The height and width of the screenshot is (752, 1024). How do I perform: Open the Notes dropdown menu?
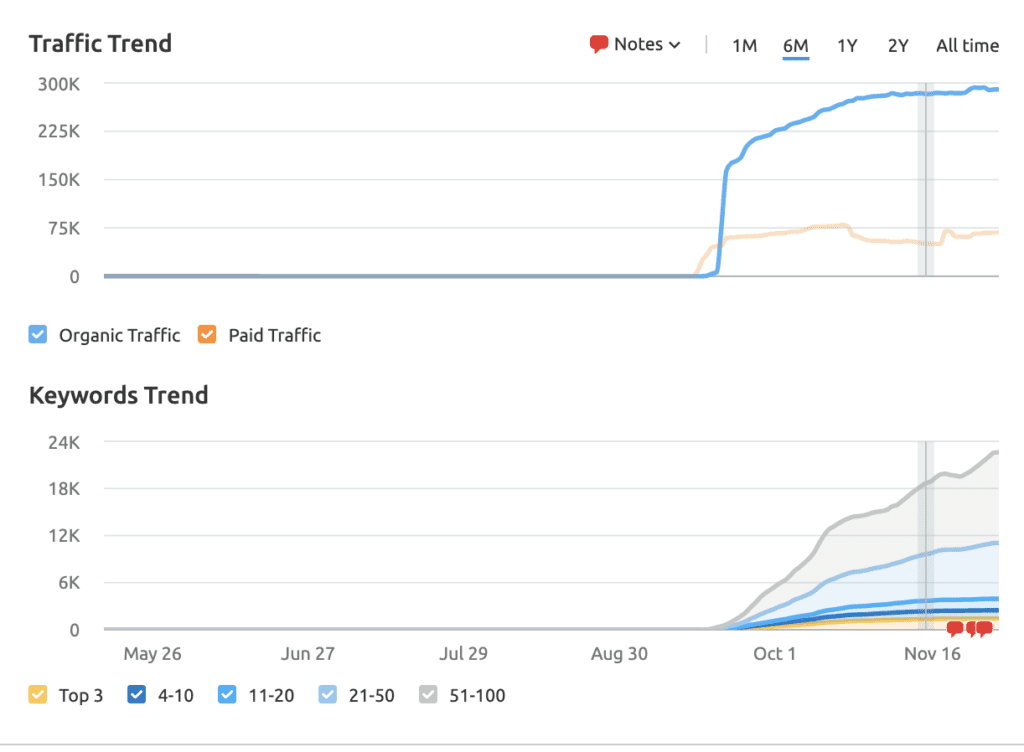(x=635, y=44)
